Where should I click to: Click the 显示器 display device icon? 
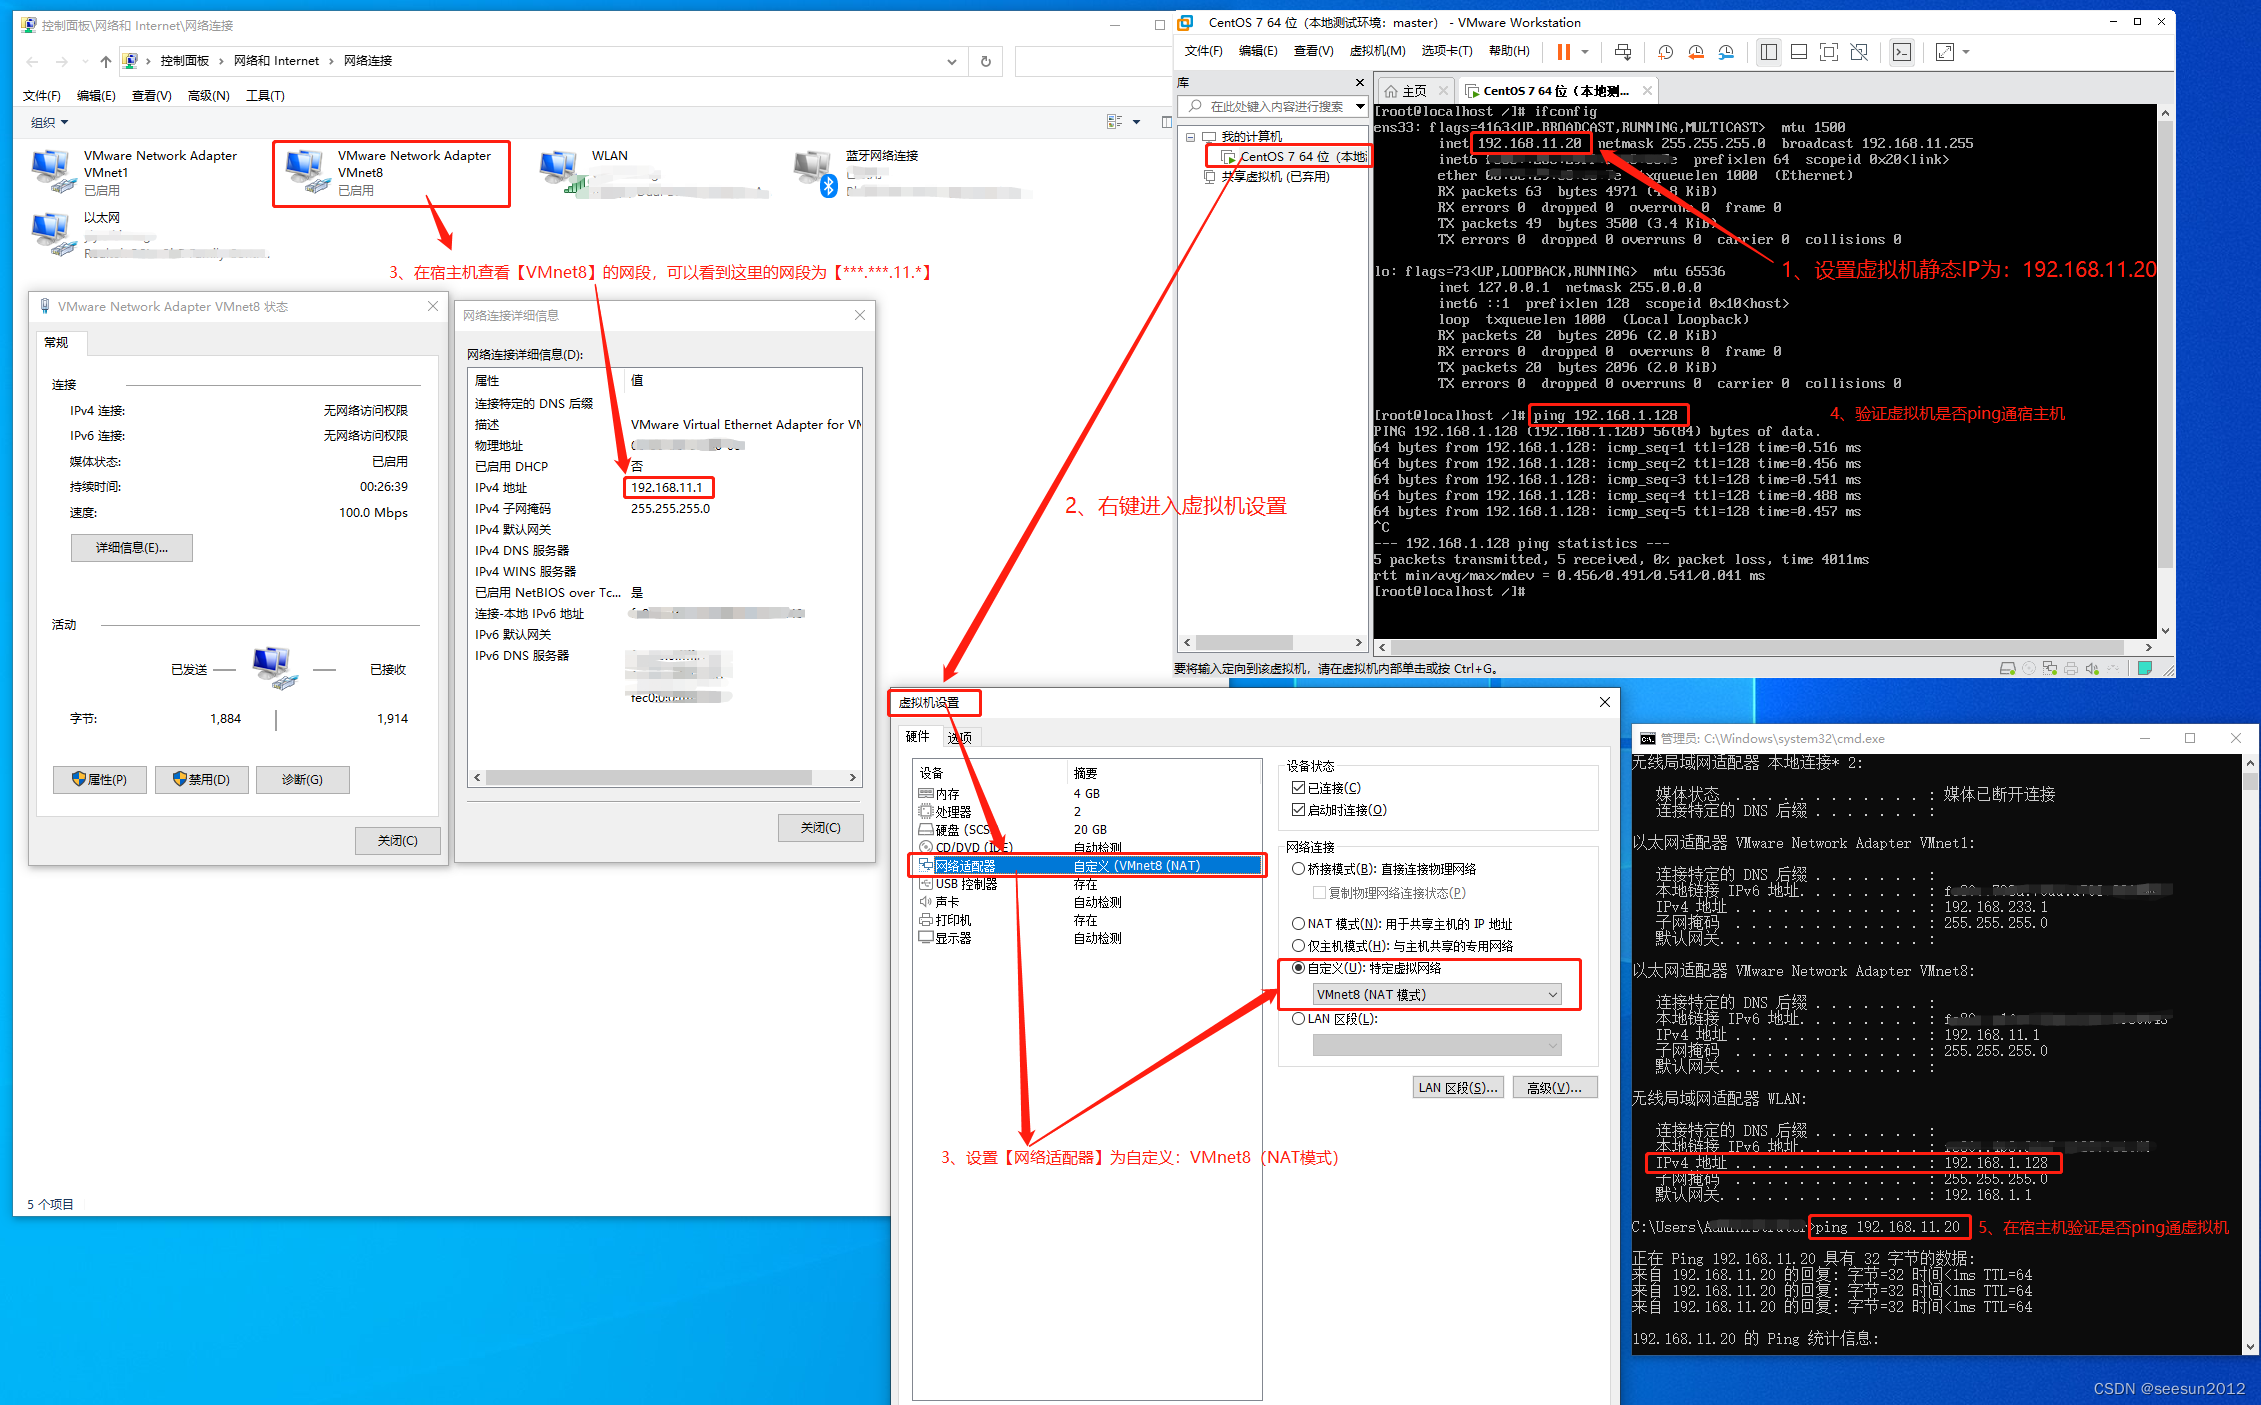point(926,938)
